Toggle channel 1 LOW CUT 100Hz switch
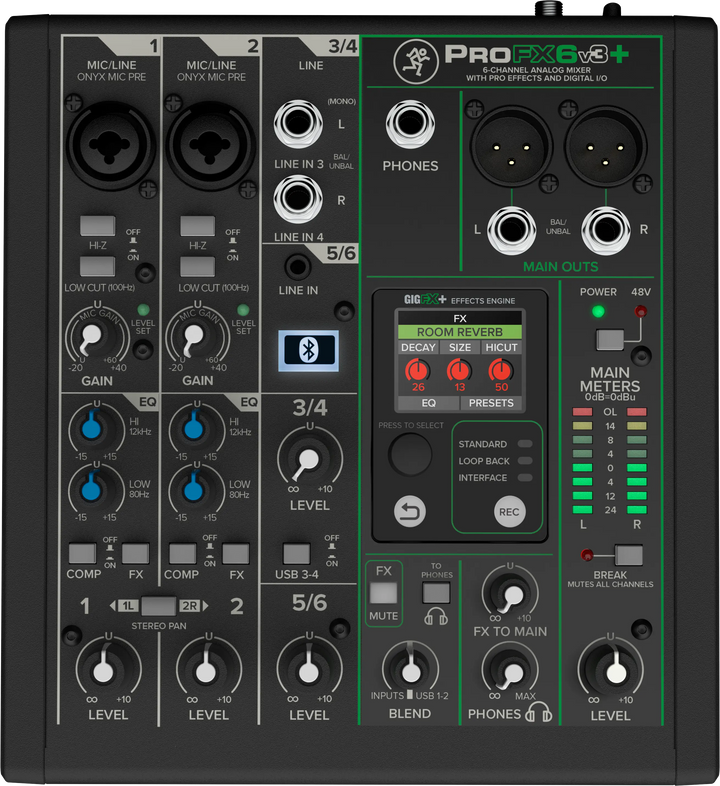Screen dimensions: 720x786 click(98, 266)
